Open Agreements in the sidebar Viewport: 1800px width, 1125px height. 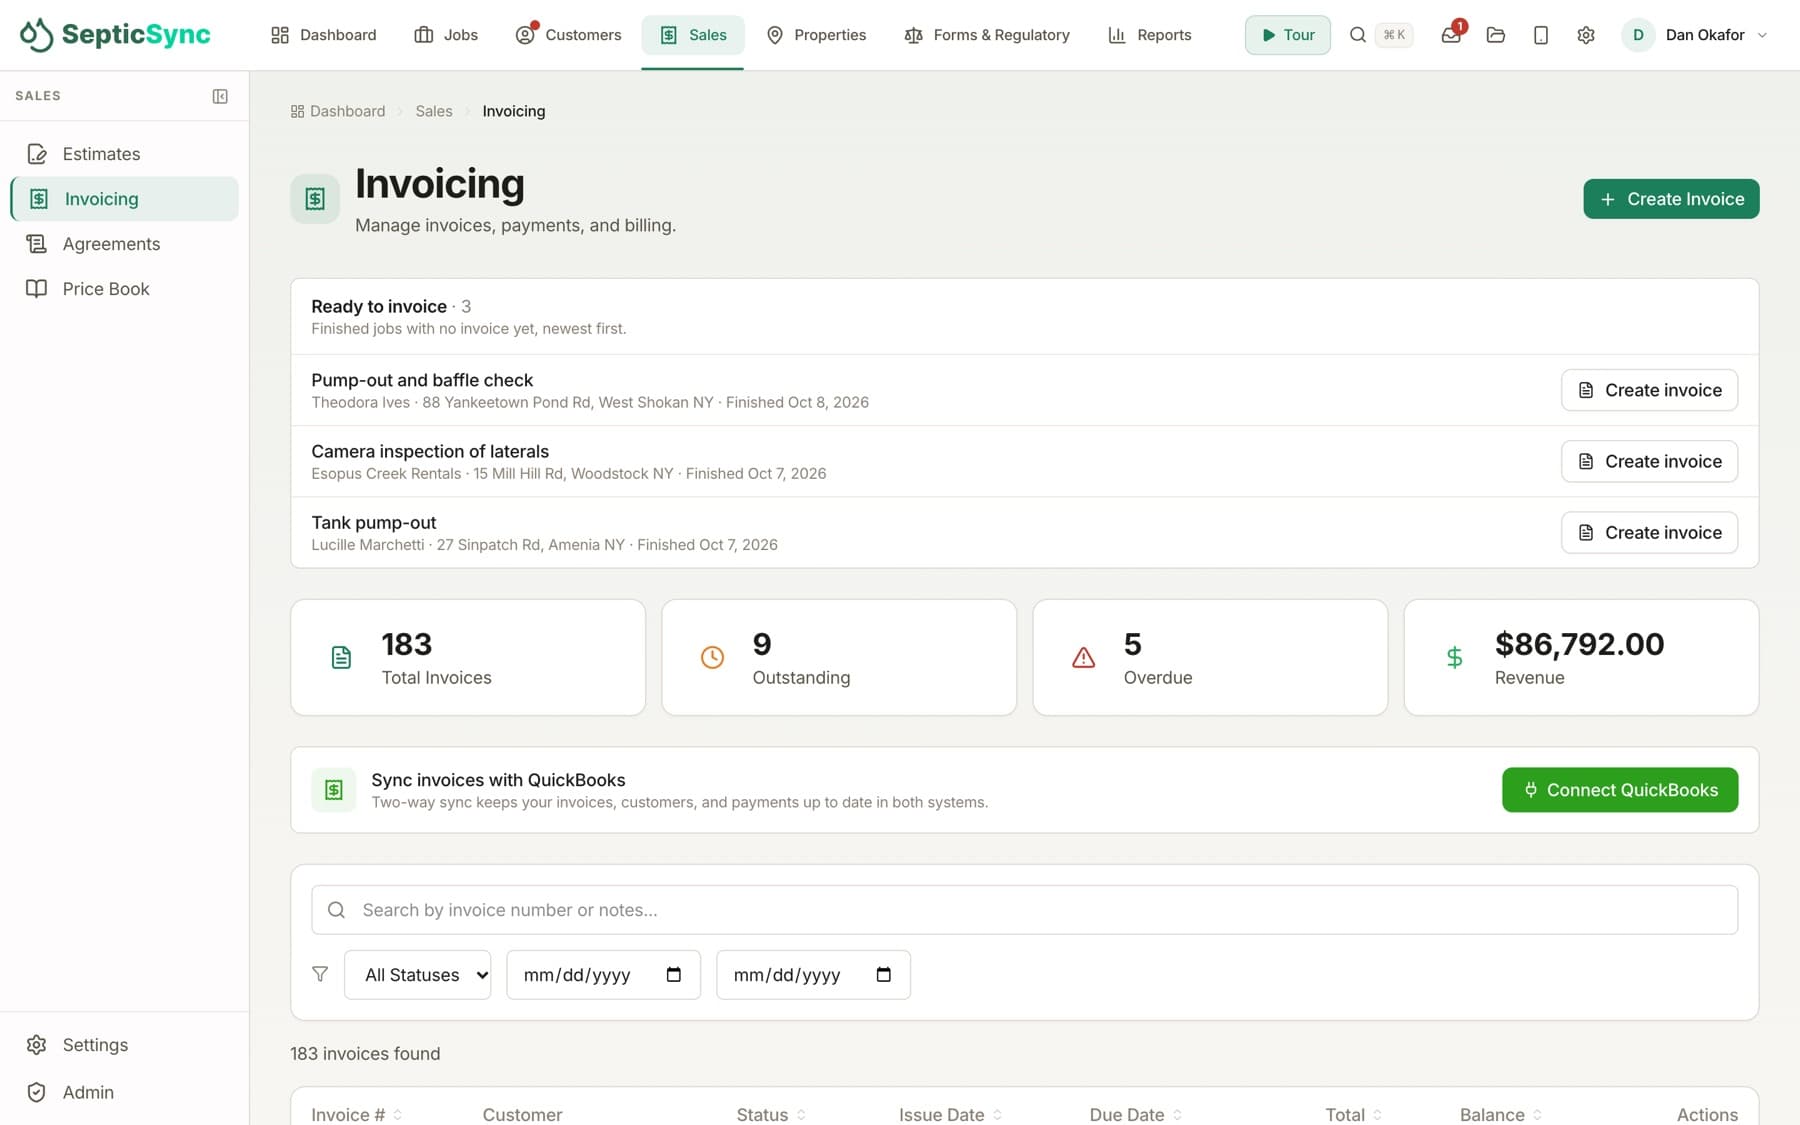coord(124,244)
